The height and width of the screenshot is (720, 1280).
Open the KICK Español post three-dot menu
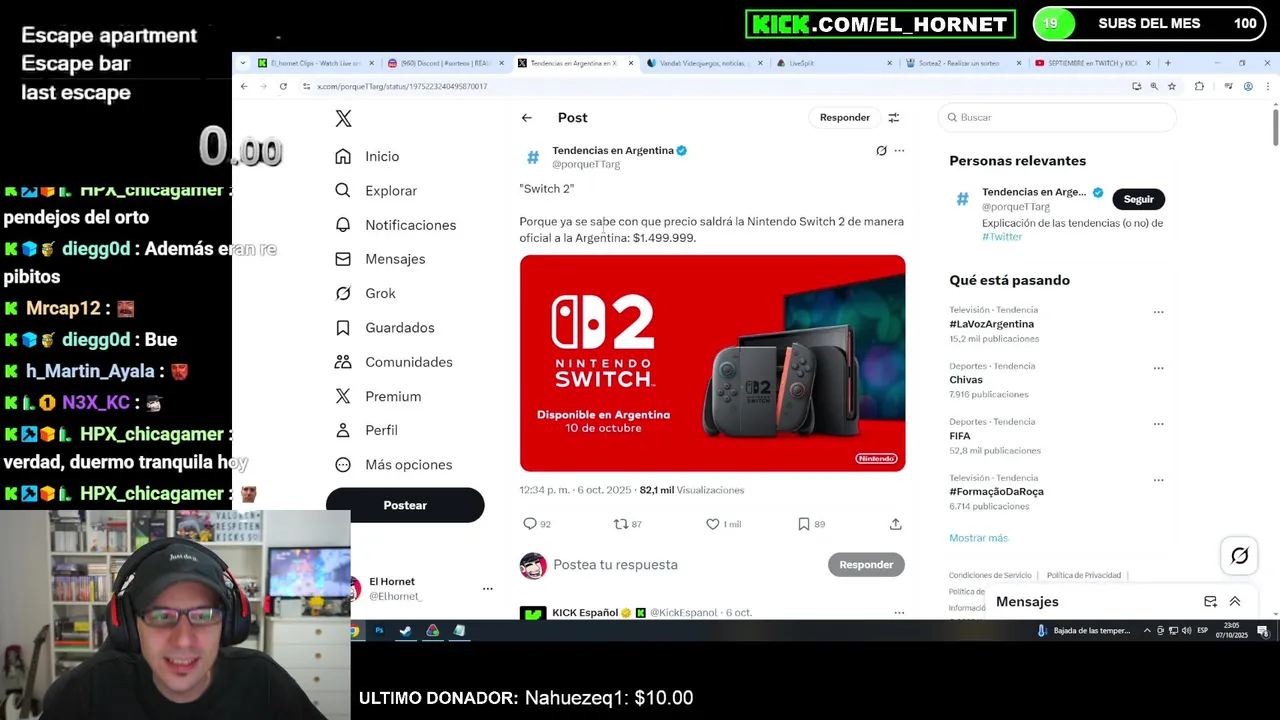[x=899, y=613]
